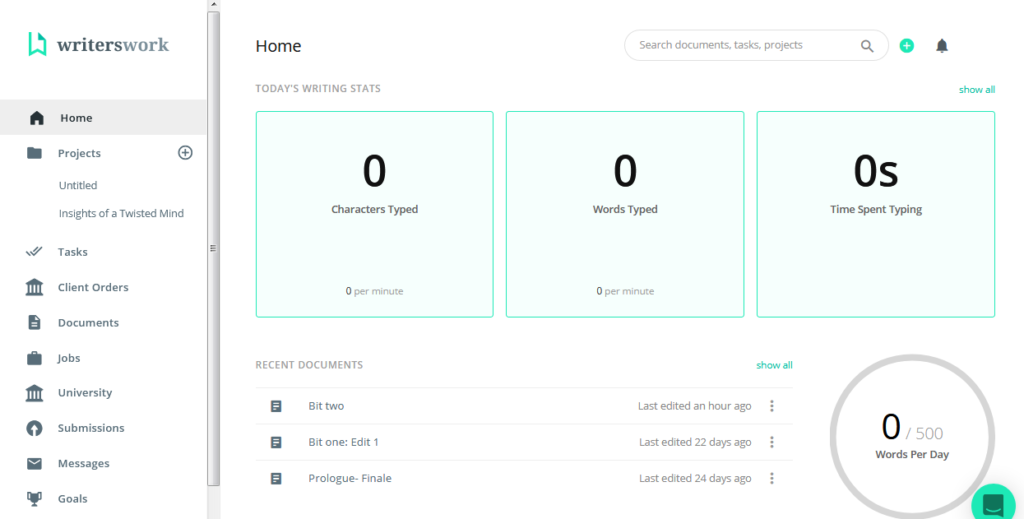The image size is (1024, 519).
Task: Click the Client Orders bank icon
Action: point(35,287)
